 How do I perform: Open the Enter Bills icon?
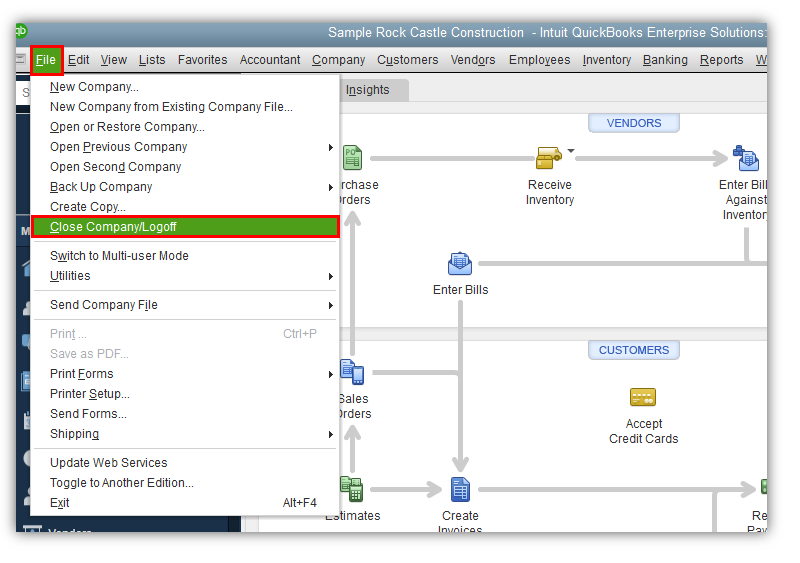[x=460, y=264]
